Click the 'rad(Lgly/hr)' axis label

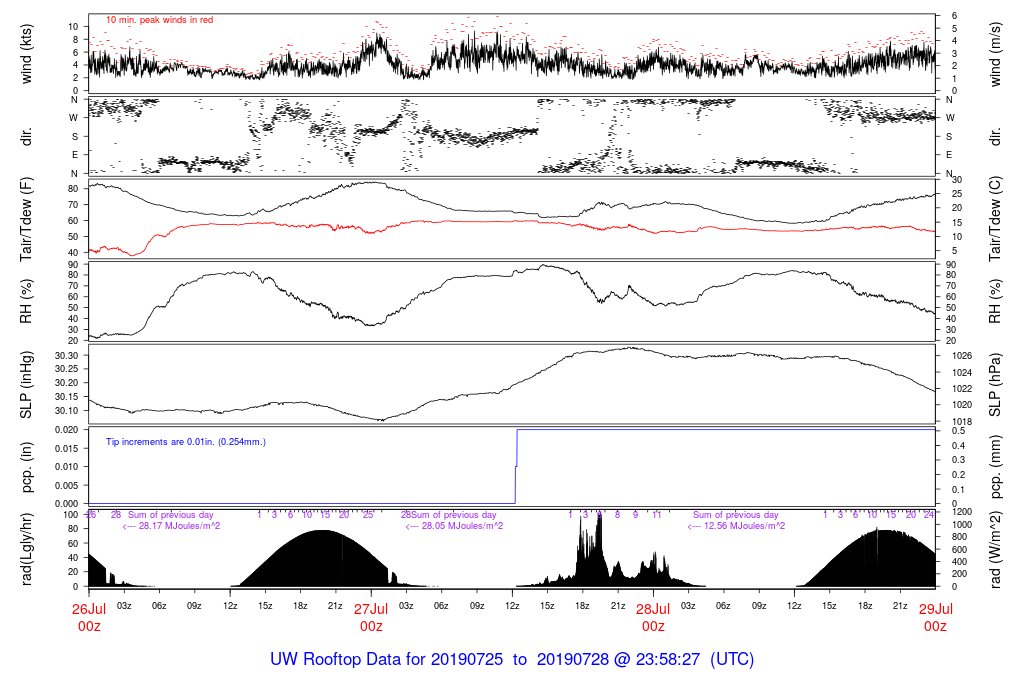26,549
